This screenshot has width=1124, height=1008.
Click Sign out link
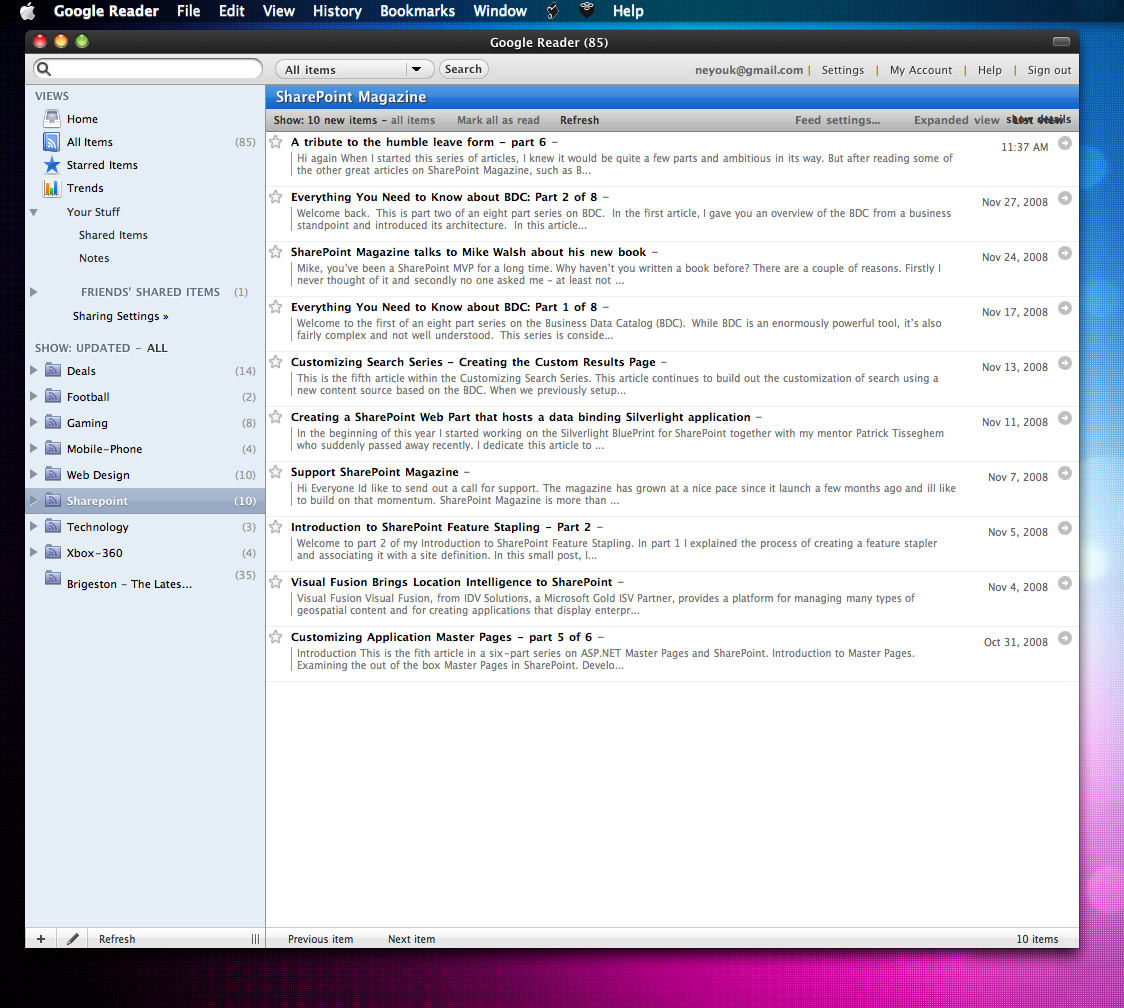coord(1049,70)
